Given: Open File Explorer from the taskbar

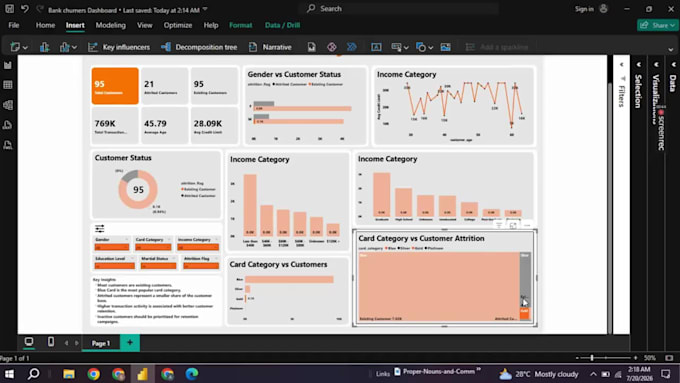Looking at the screenshot, I should coord(69,374).
